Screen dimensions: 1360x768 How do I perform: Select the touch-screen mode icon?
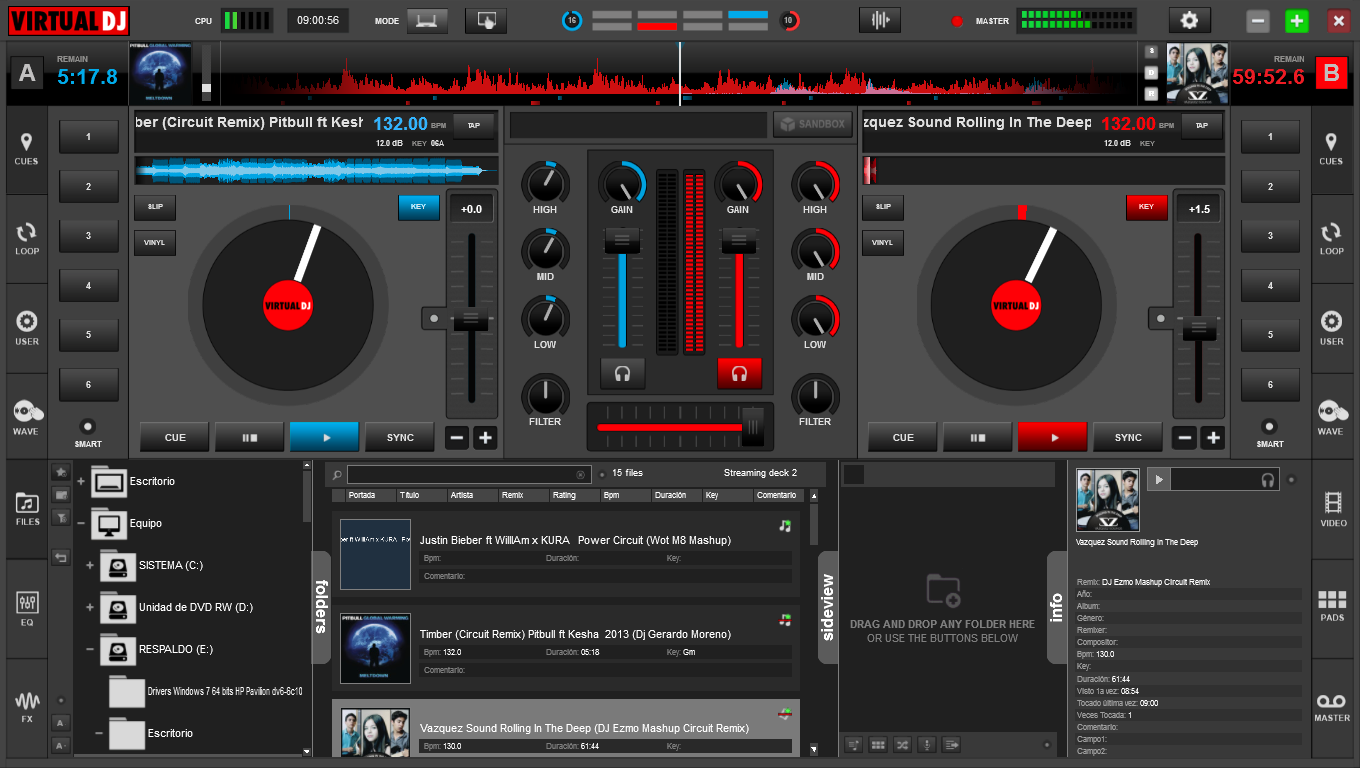487,20
